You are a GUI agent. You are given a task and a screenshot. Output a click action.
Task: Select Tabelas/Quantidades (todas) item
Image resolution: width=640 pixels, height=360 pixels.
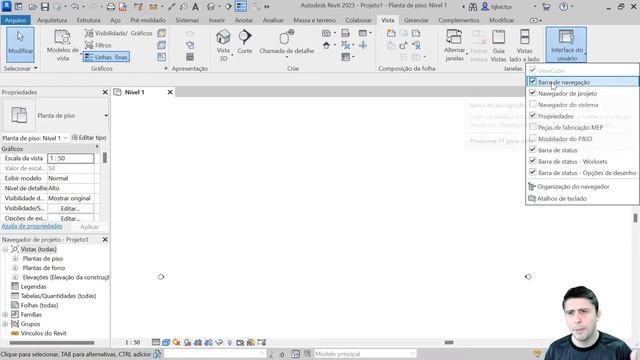[x=58, y=296]
